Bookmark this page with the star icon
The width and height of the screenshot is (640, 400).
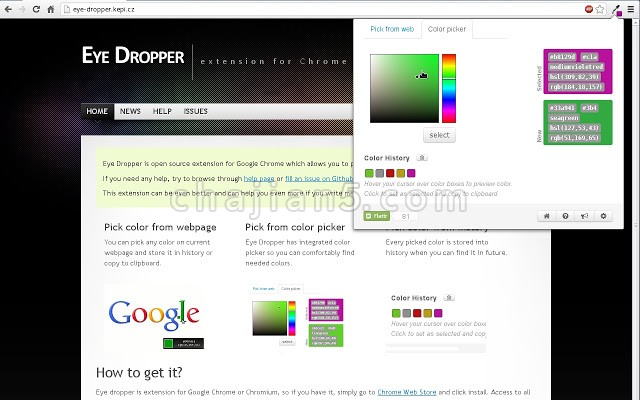tap(600, 9)
